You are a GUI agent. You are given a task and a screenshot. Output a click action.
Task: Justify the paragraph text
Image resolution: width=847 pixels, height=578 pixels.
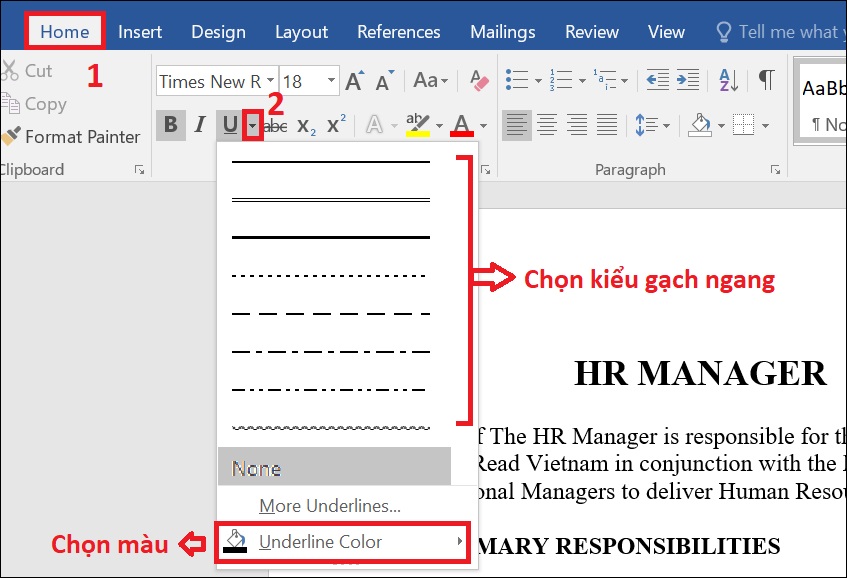[x=607, y=125]
